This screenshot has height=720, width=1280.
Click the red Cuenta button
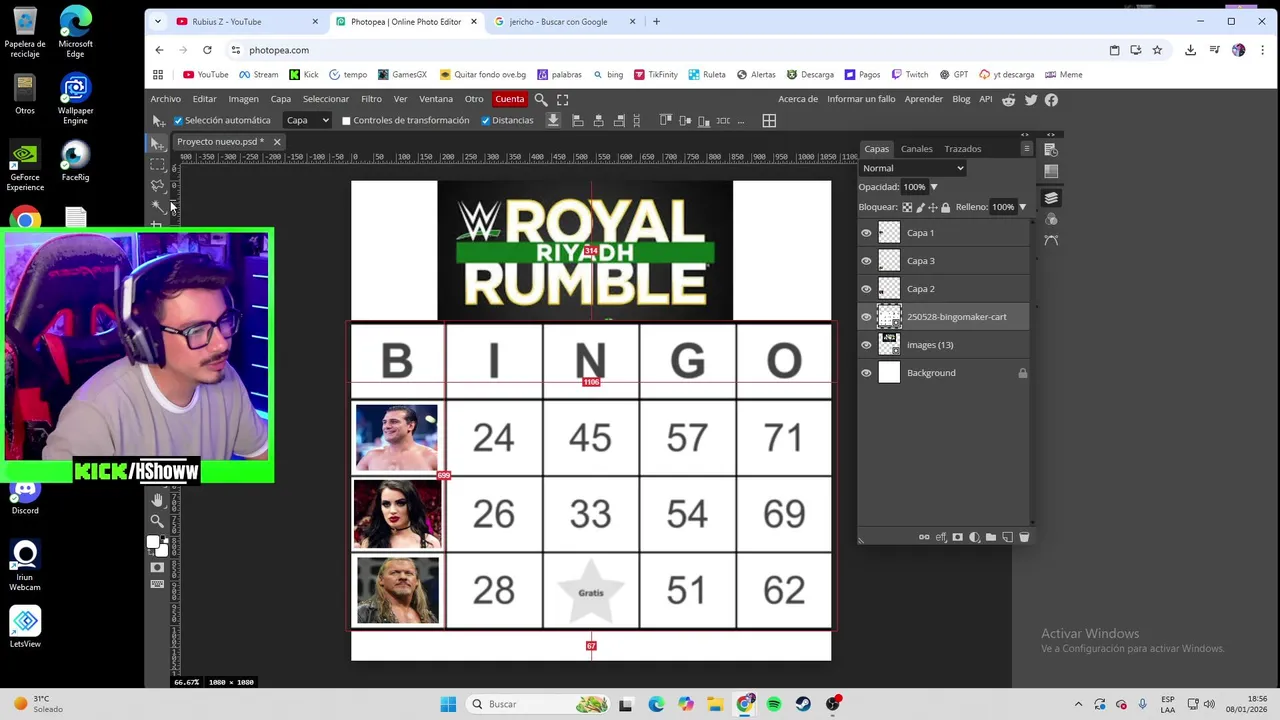click(x=509, y=99)
